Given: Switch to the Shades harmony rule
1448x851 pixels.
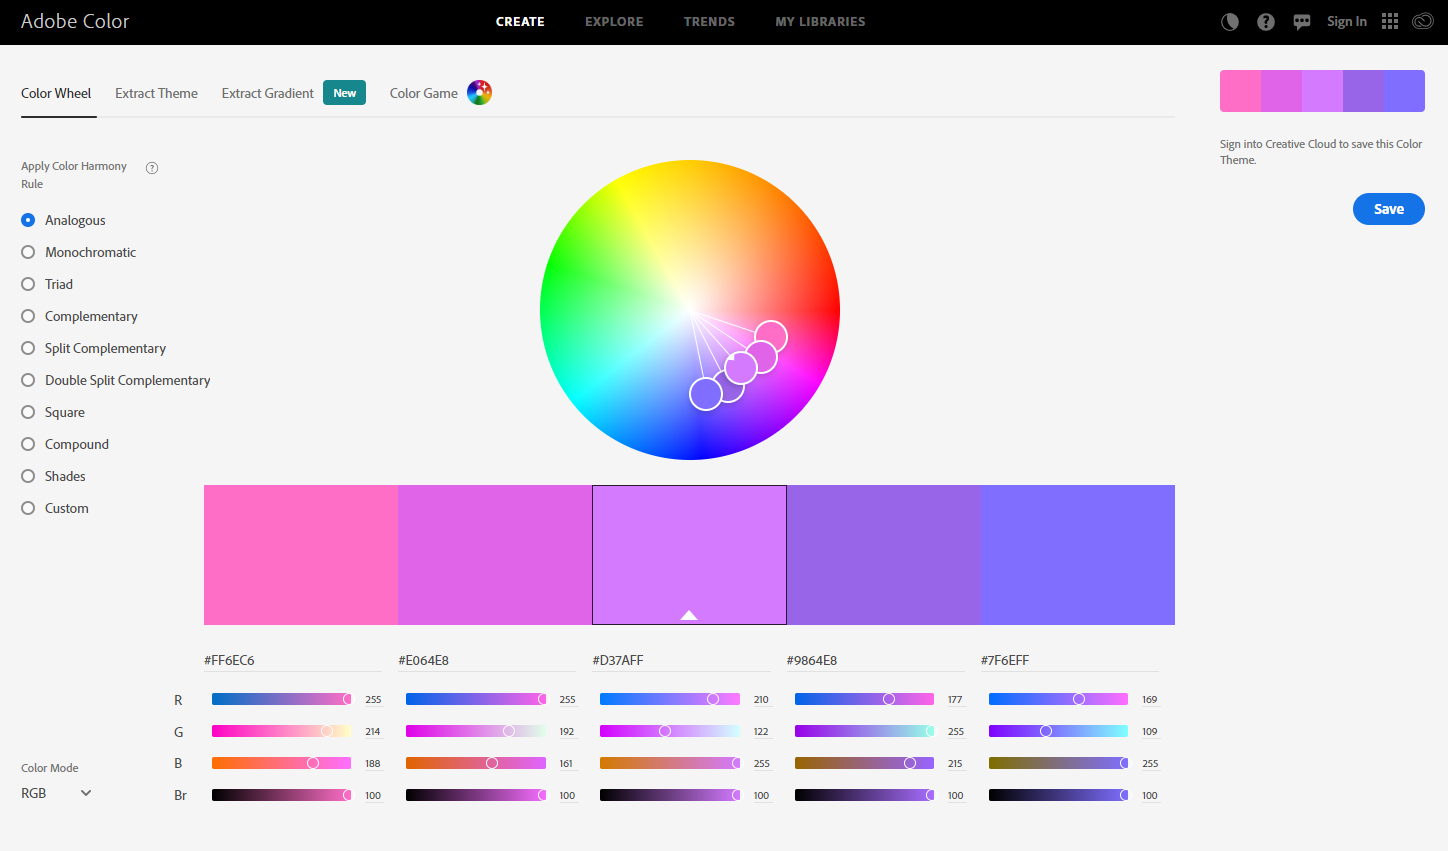Looking at the screenshot, I should pos(27,476).
